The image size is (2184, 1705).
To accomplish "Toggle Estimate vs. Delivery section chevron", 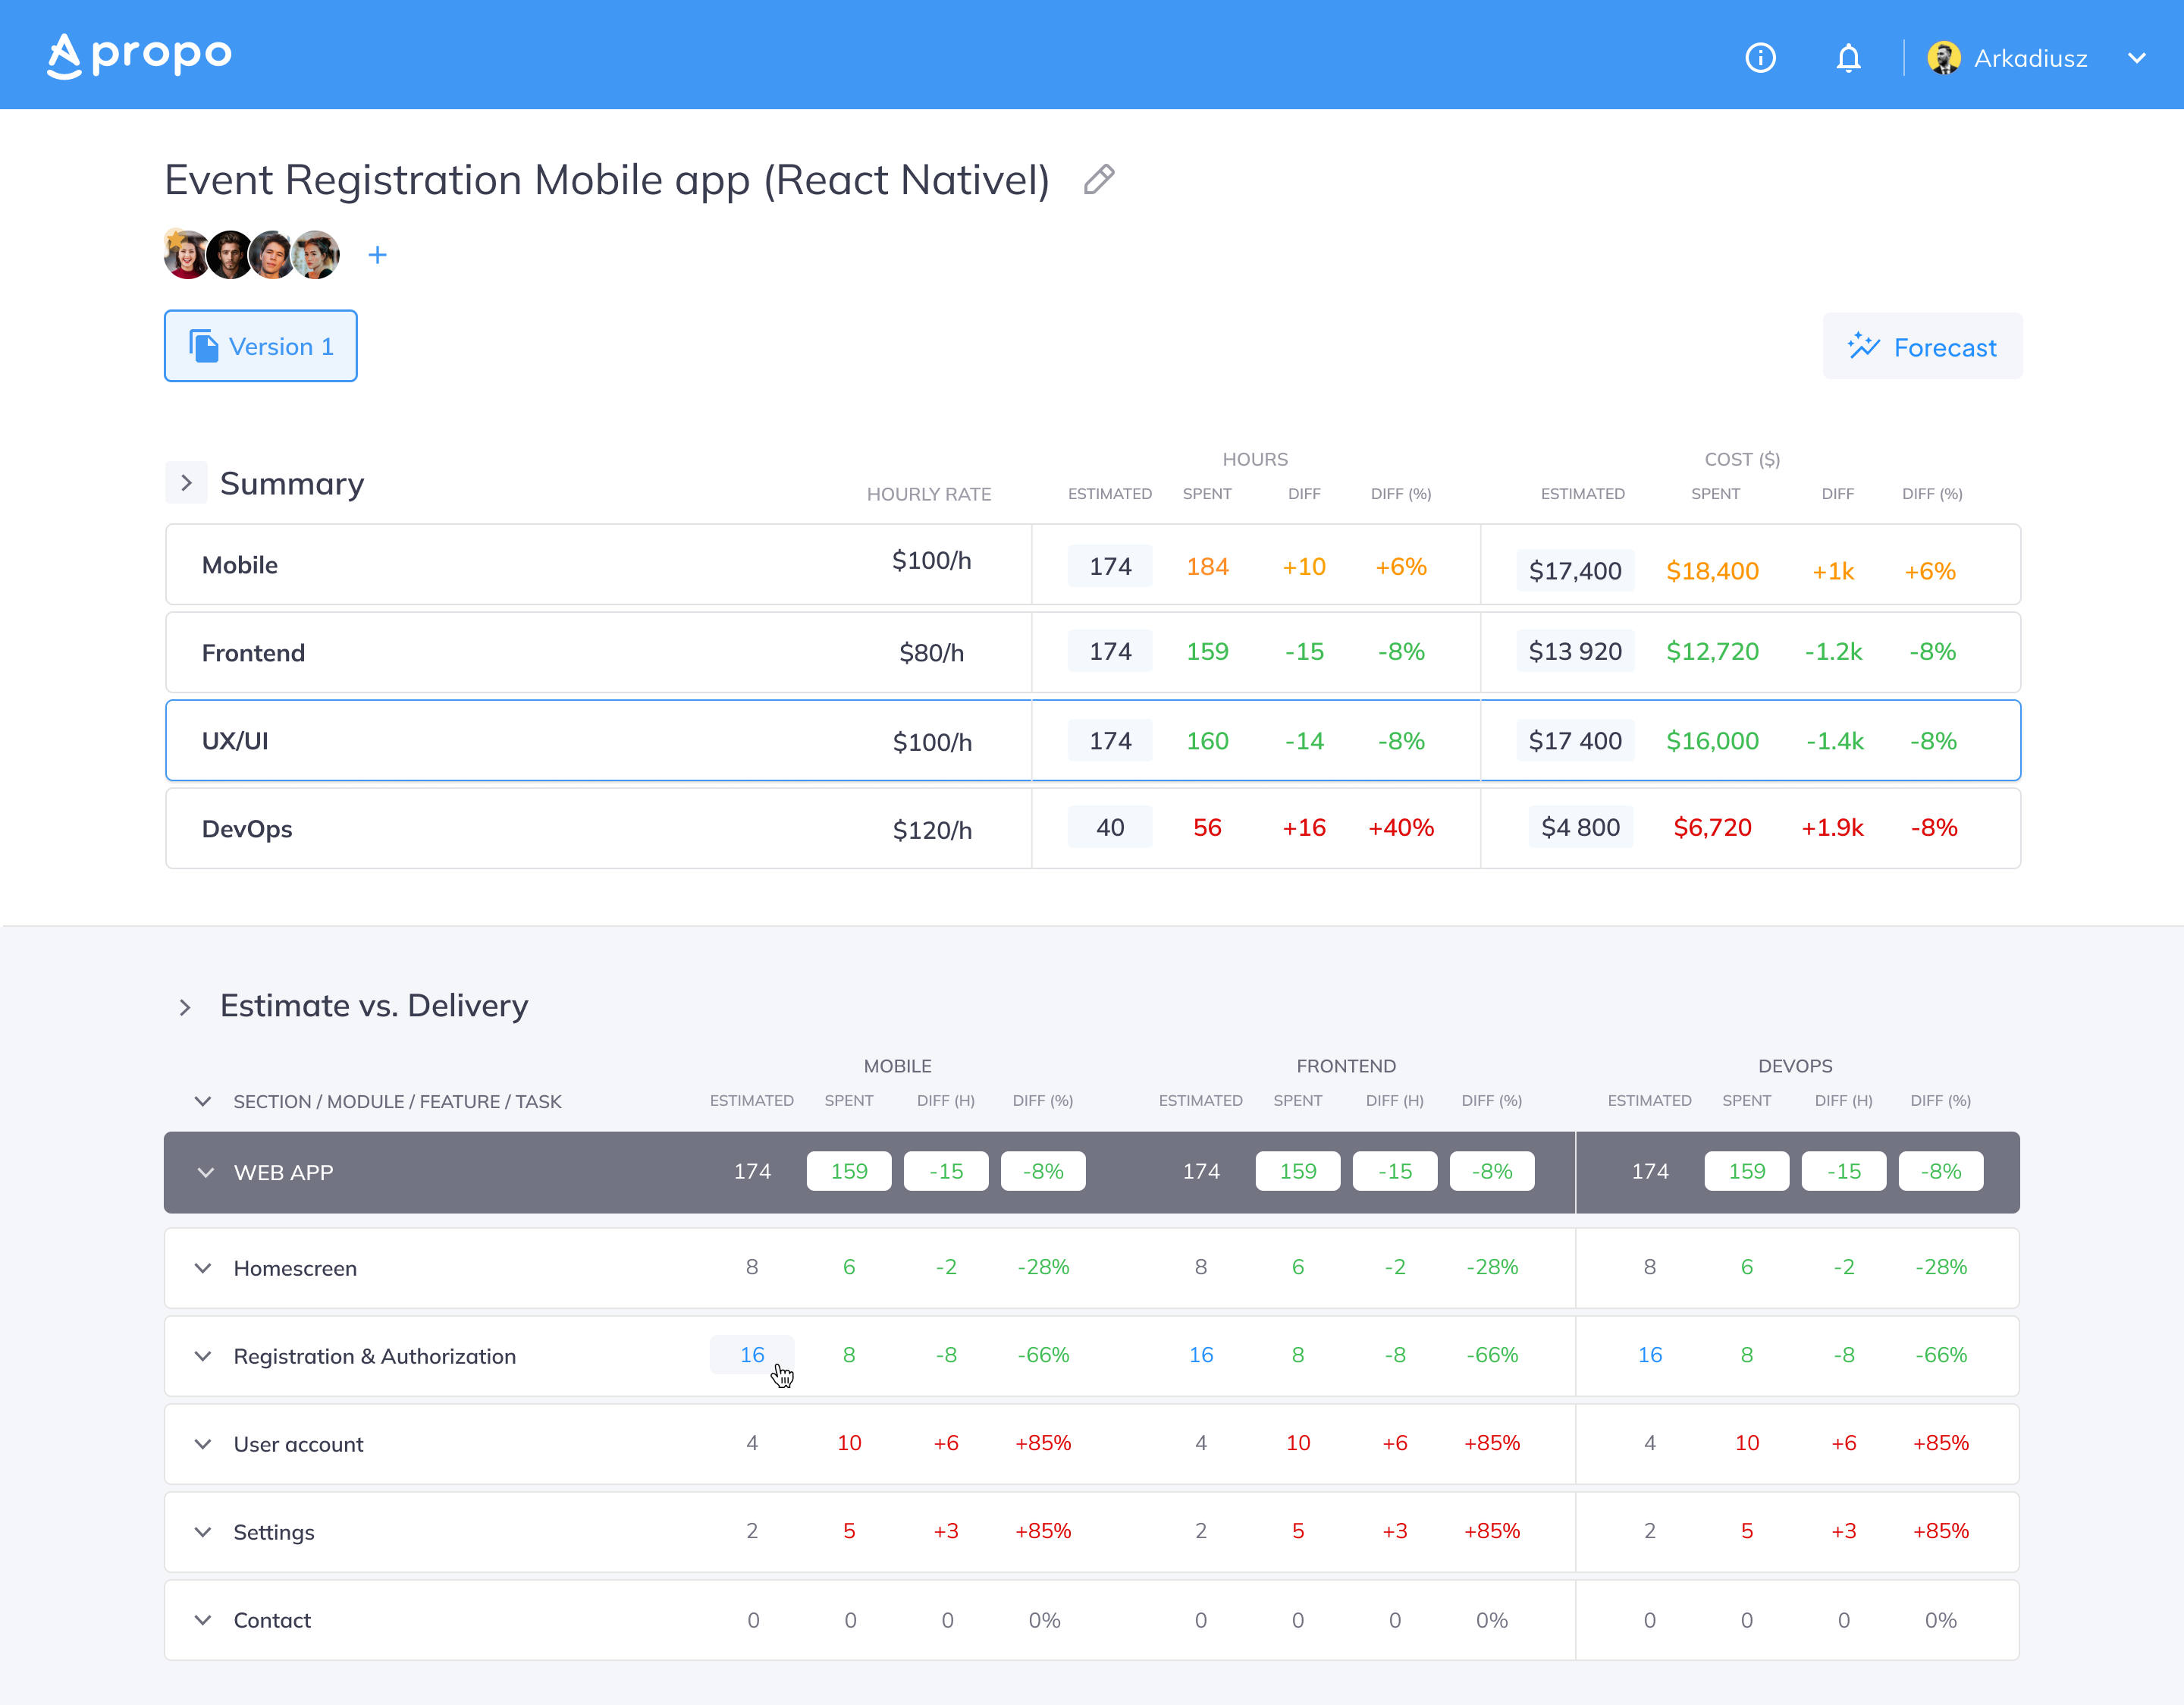I will 185,1006.
